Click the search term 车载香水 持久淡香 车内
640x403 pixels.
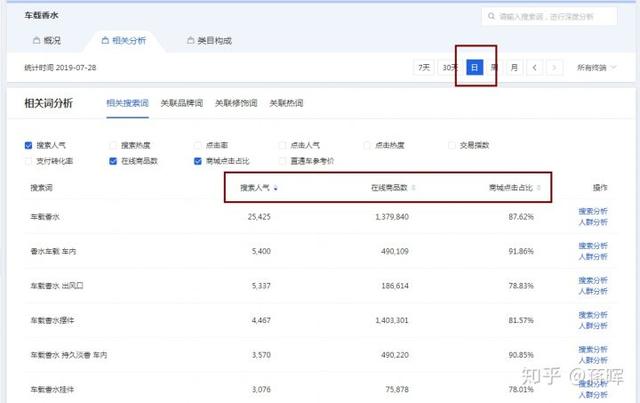69,355
